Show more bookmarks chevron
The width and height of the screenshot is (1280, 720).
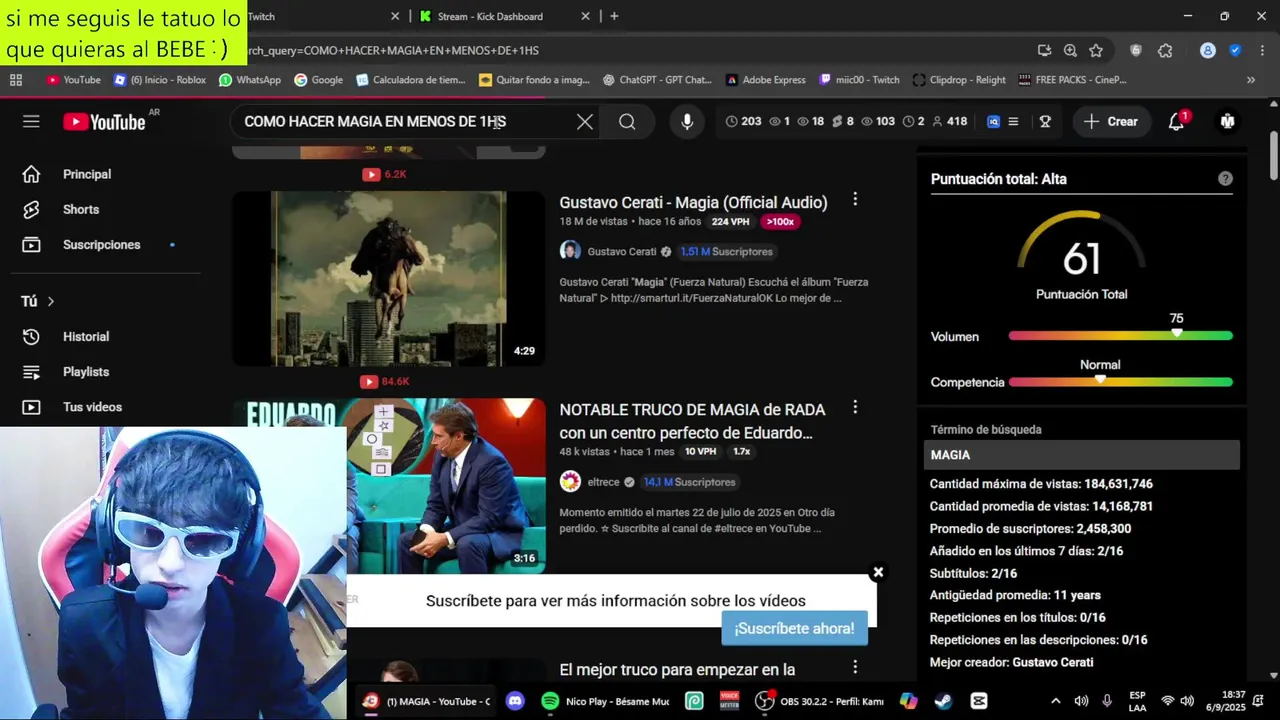point(1250,80)
